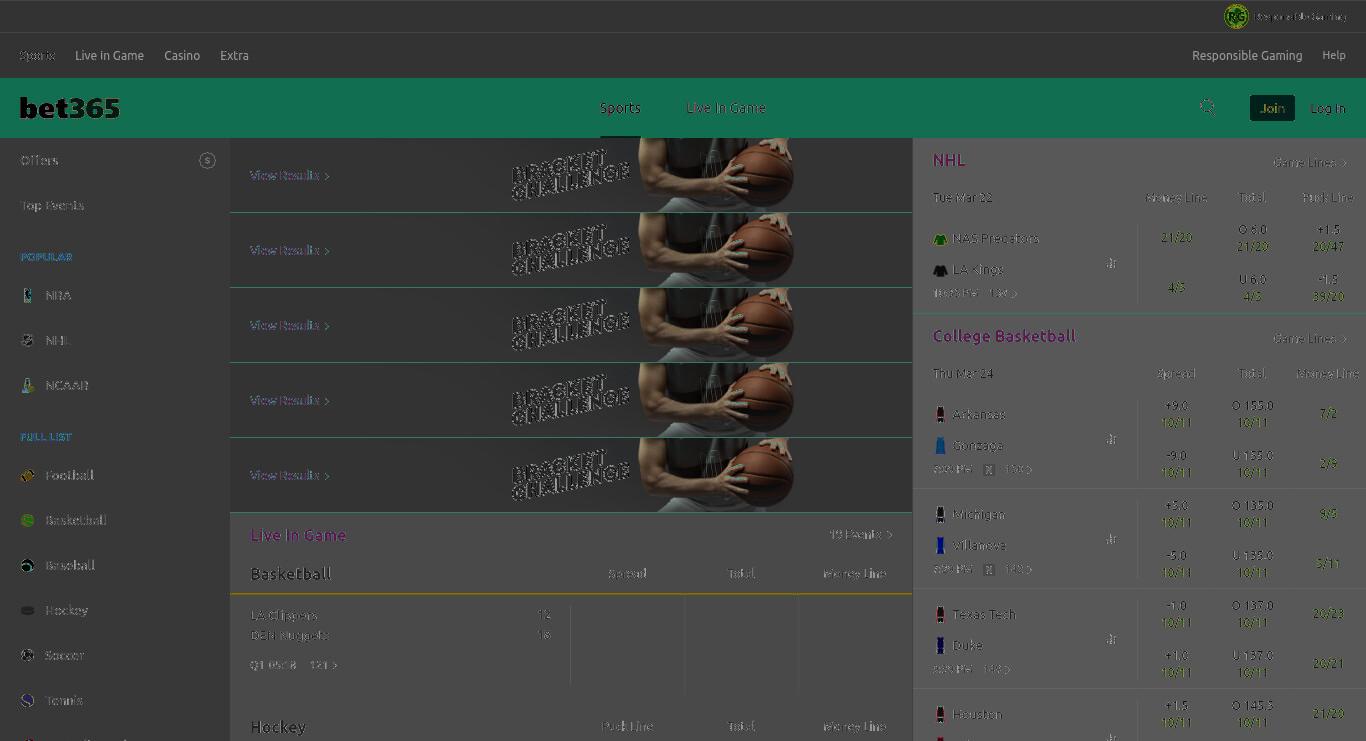Screen dimensions: 1366x741
Task: Click the circled S icon beside Offers
Action: [207, 160]
